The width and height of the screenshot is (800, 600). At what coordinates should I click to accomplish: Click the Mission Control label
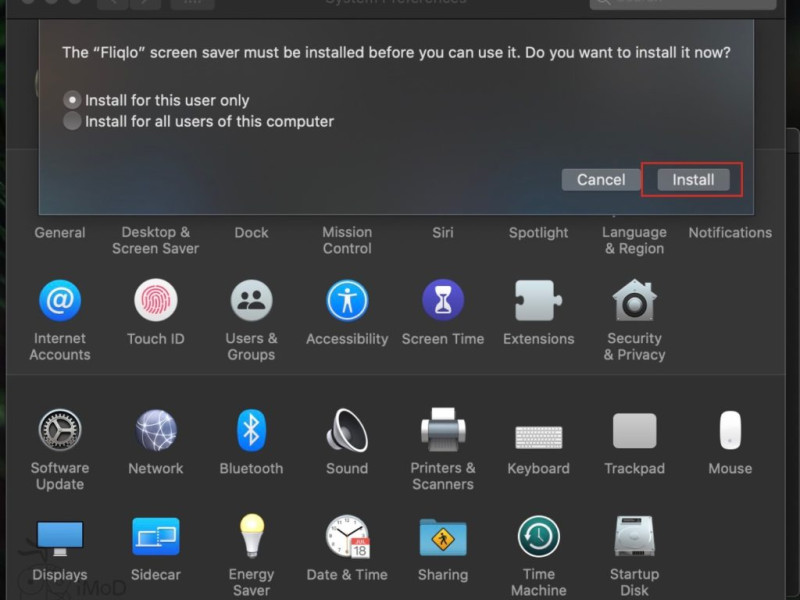(347, 240)
